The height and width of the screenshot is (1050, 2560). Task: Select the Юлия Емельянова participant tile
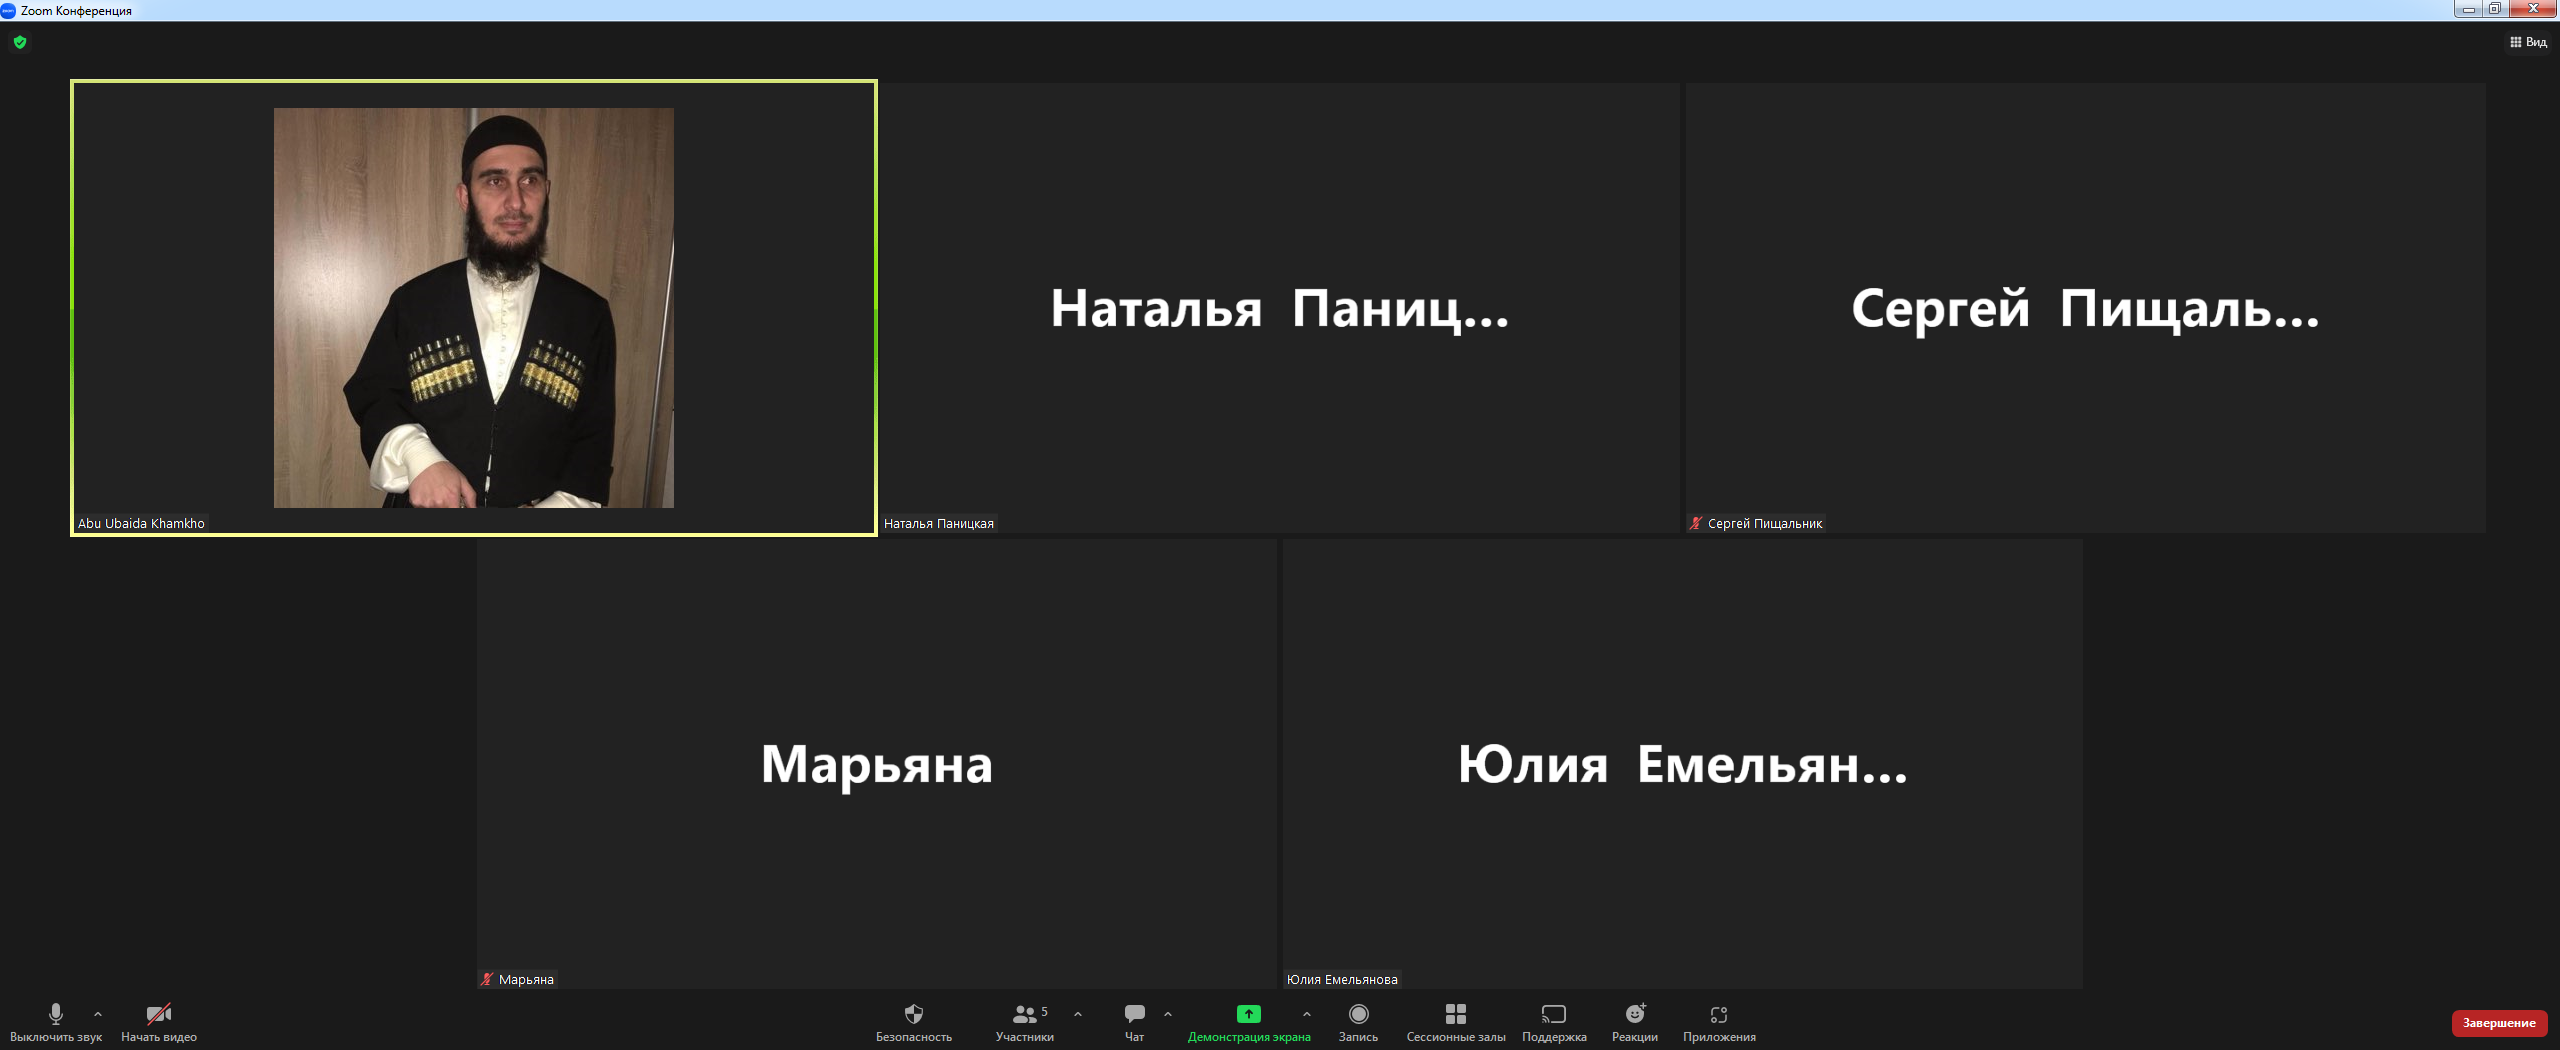1682,764
